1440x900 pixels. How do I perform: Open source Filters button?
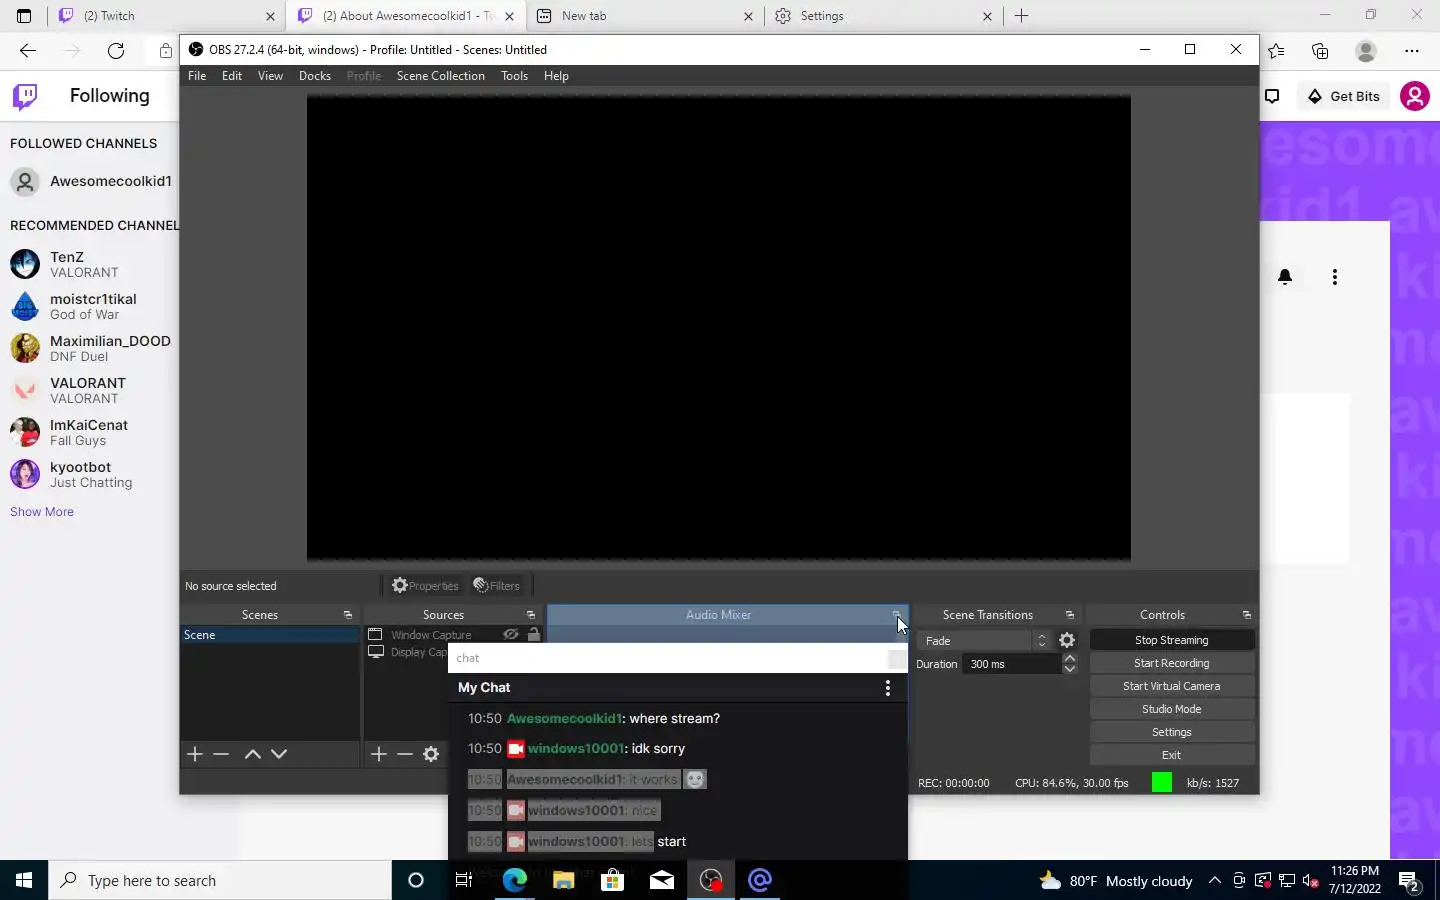tap(497, 586)
